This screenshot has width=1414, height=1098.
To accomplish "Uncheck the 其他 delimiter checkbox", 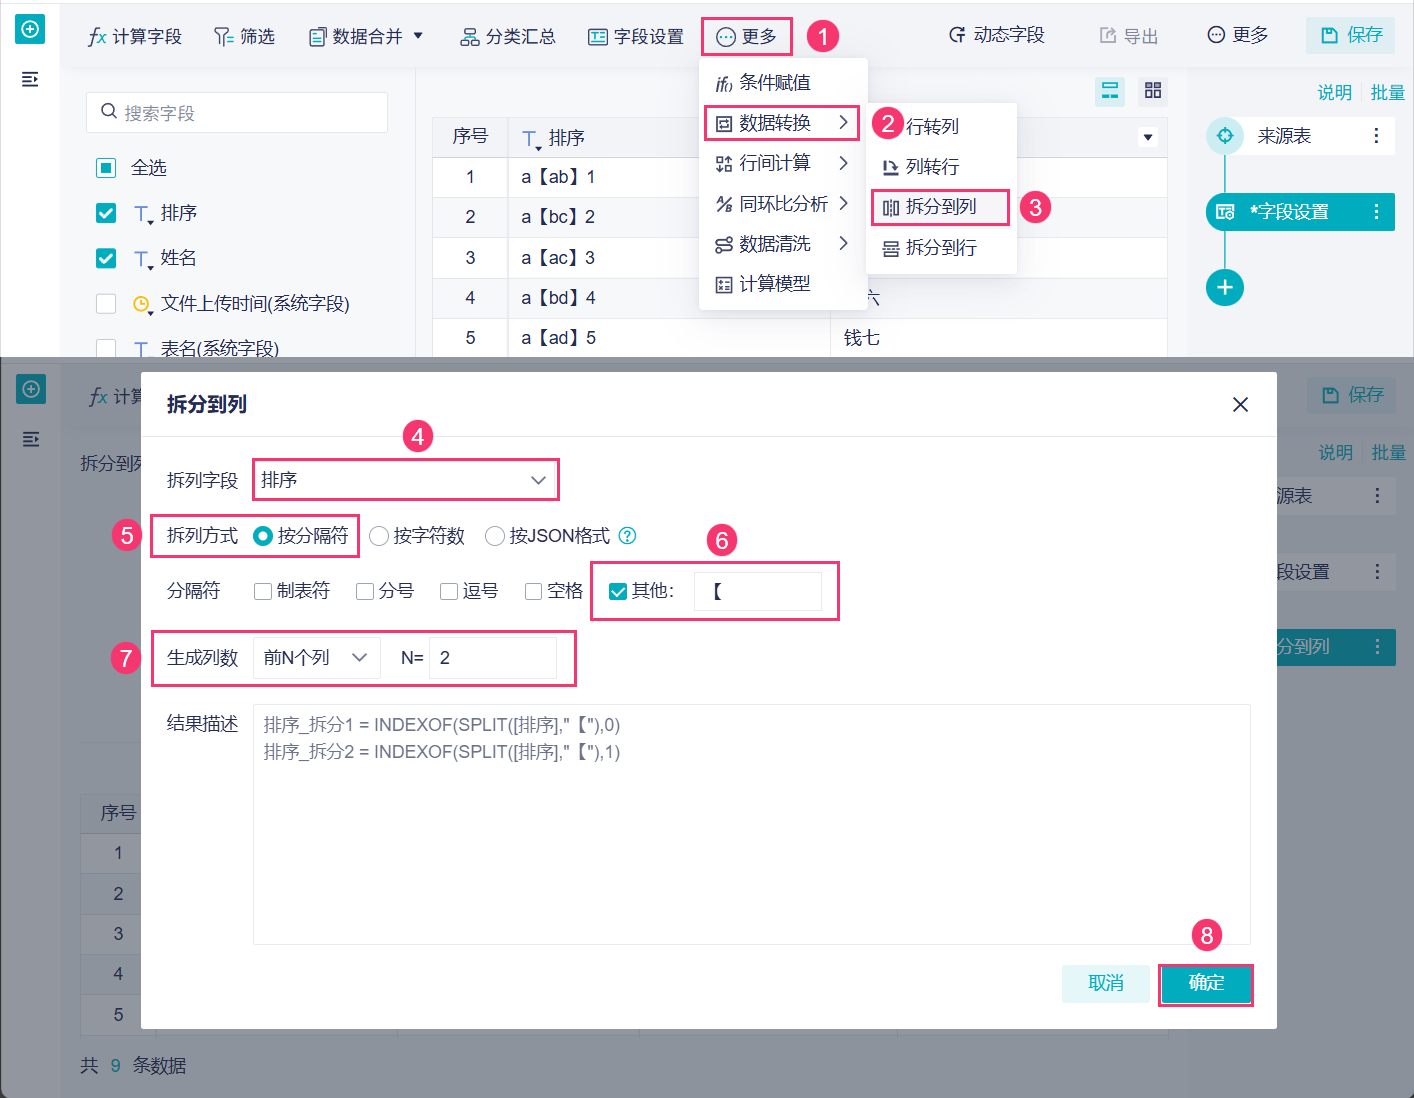I will [x=618, y=591].
